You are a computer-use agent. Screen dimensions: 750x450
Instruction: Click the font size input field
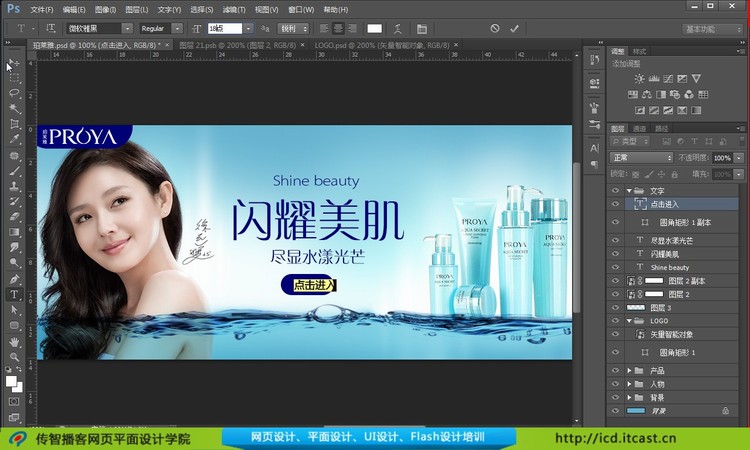[x=225, y=29]
